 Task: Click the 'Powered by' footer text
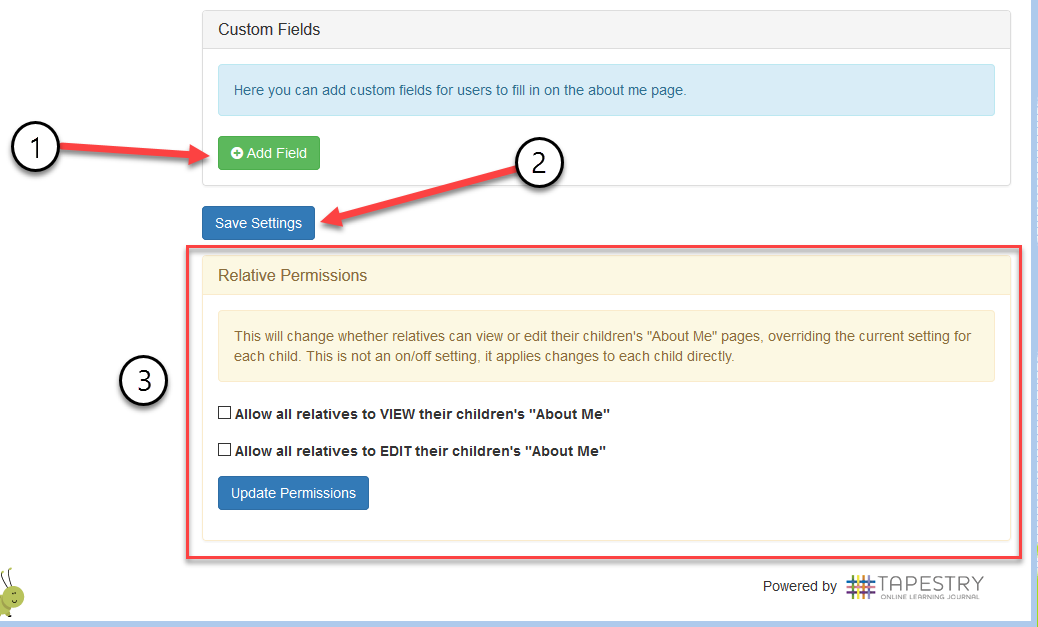coord(800,587)
